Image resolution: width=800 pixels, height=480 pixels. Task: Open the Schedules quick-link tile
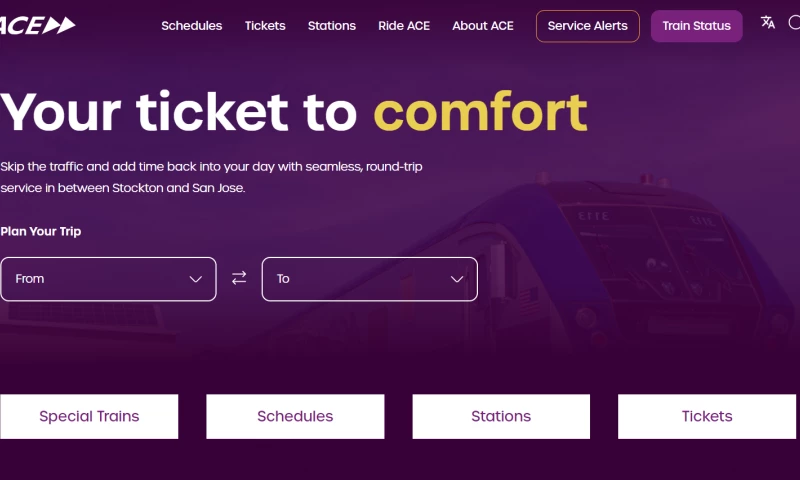[x=295, y=416]
